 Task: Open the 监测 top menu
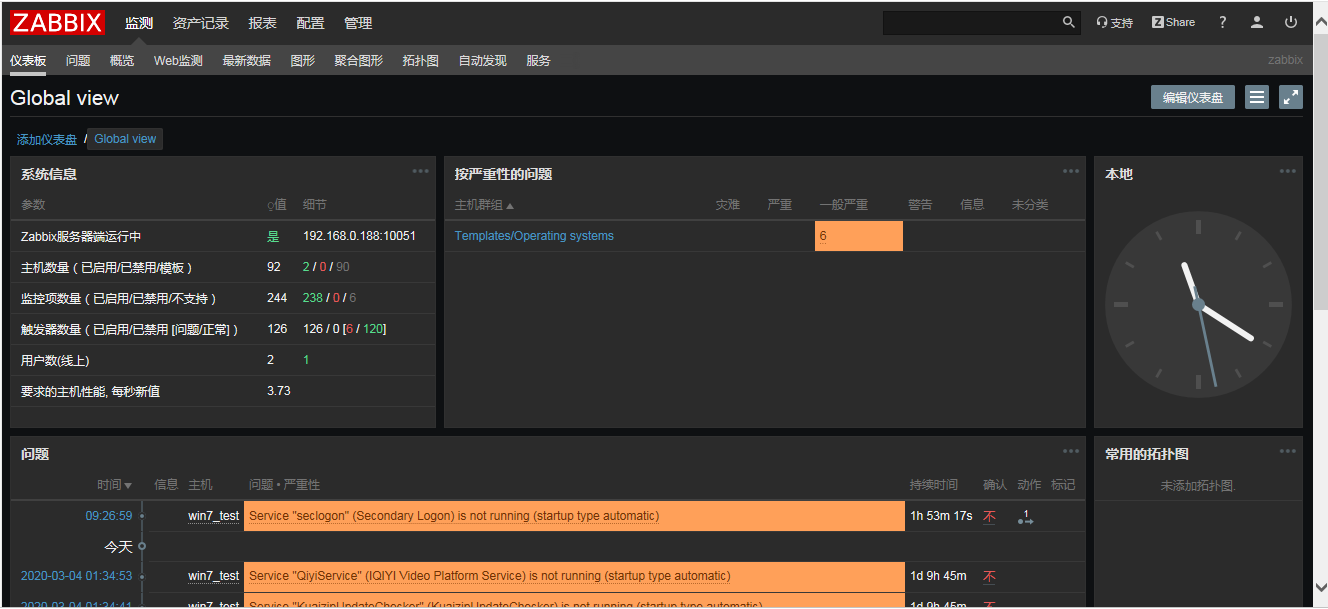click(x=139, y=23)
